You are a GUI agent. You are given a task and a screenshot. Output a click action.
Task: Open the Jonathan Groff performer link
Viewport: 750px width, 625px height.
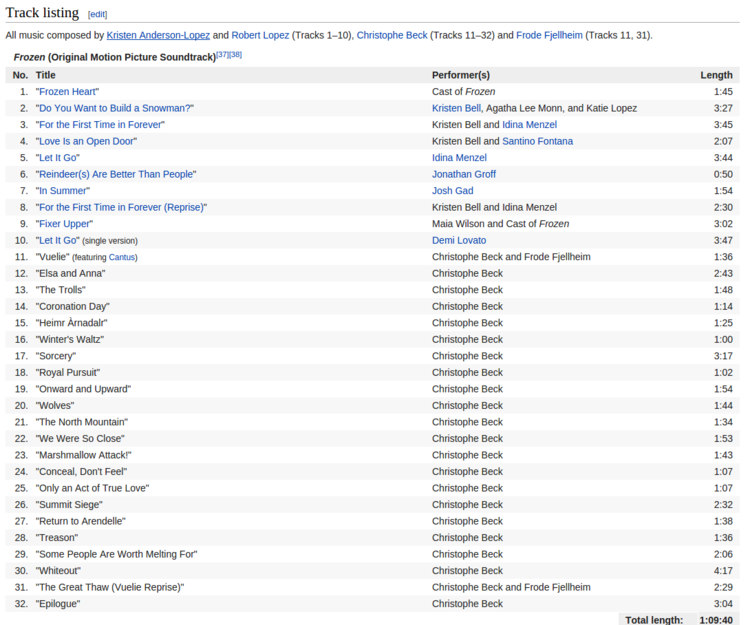[x=464, y=174]
